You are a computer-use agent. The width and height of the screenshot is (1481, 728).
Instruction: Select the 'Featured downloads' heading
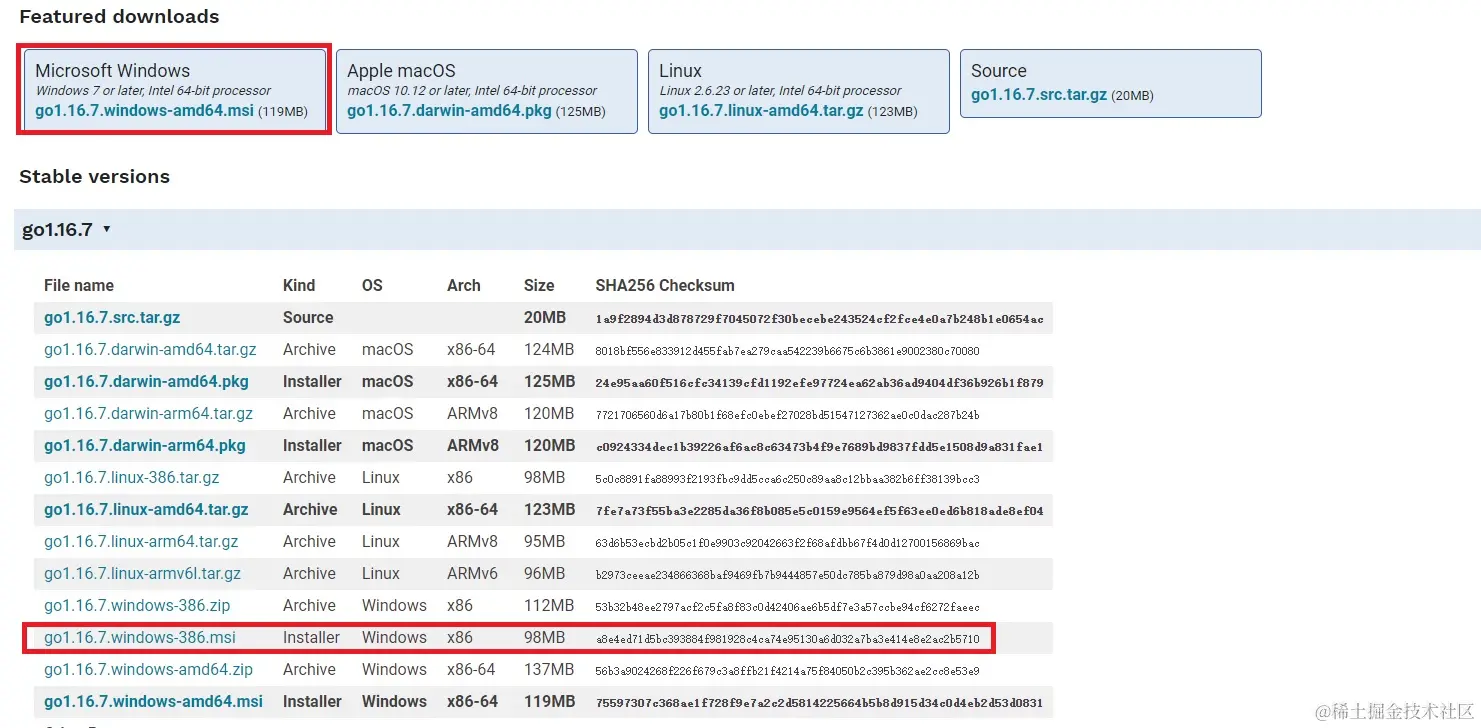tap(119, 16)
